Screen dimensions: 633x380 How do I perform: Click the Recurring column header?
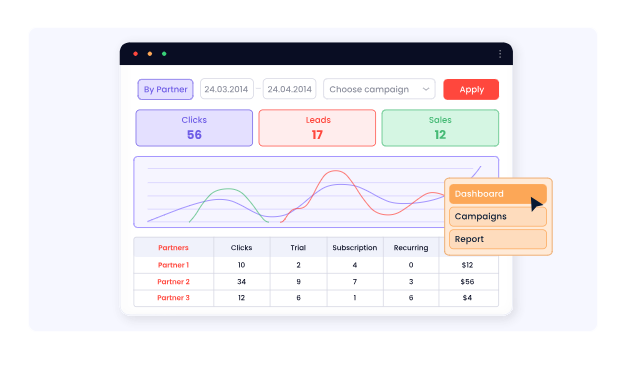coord(411,248)
